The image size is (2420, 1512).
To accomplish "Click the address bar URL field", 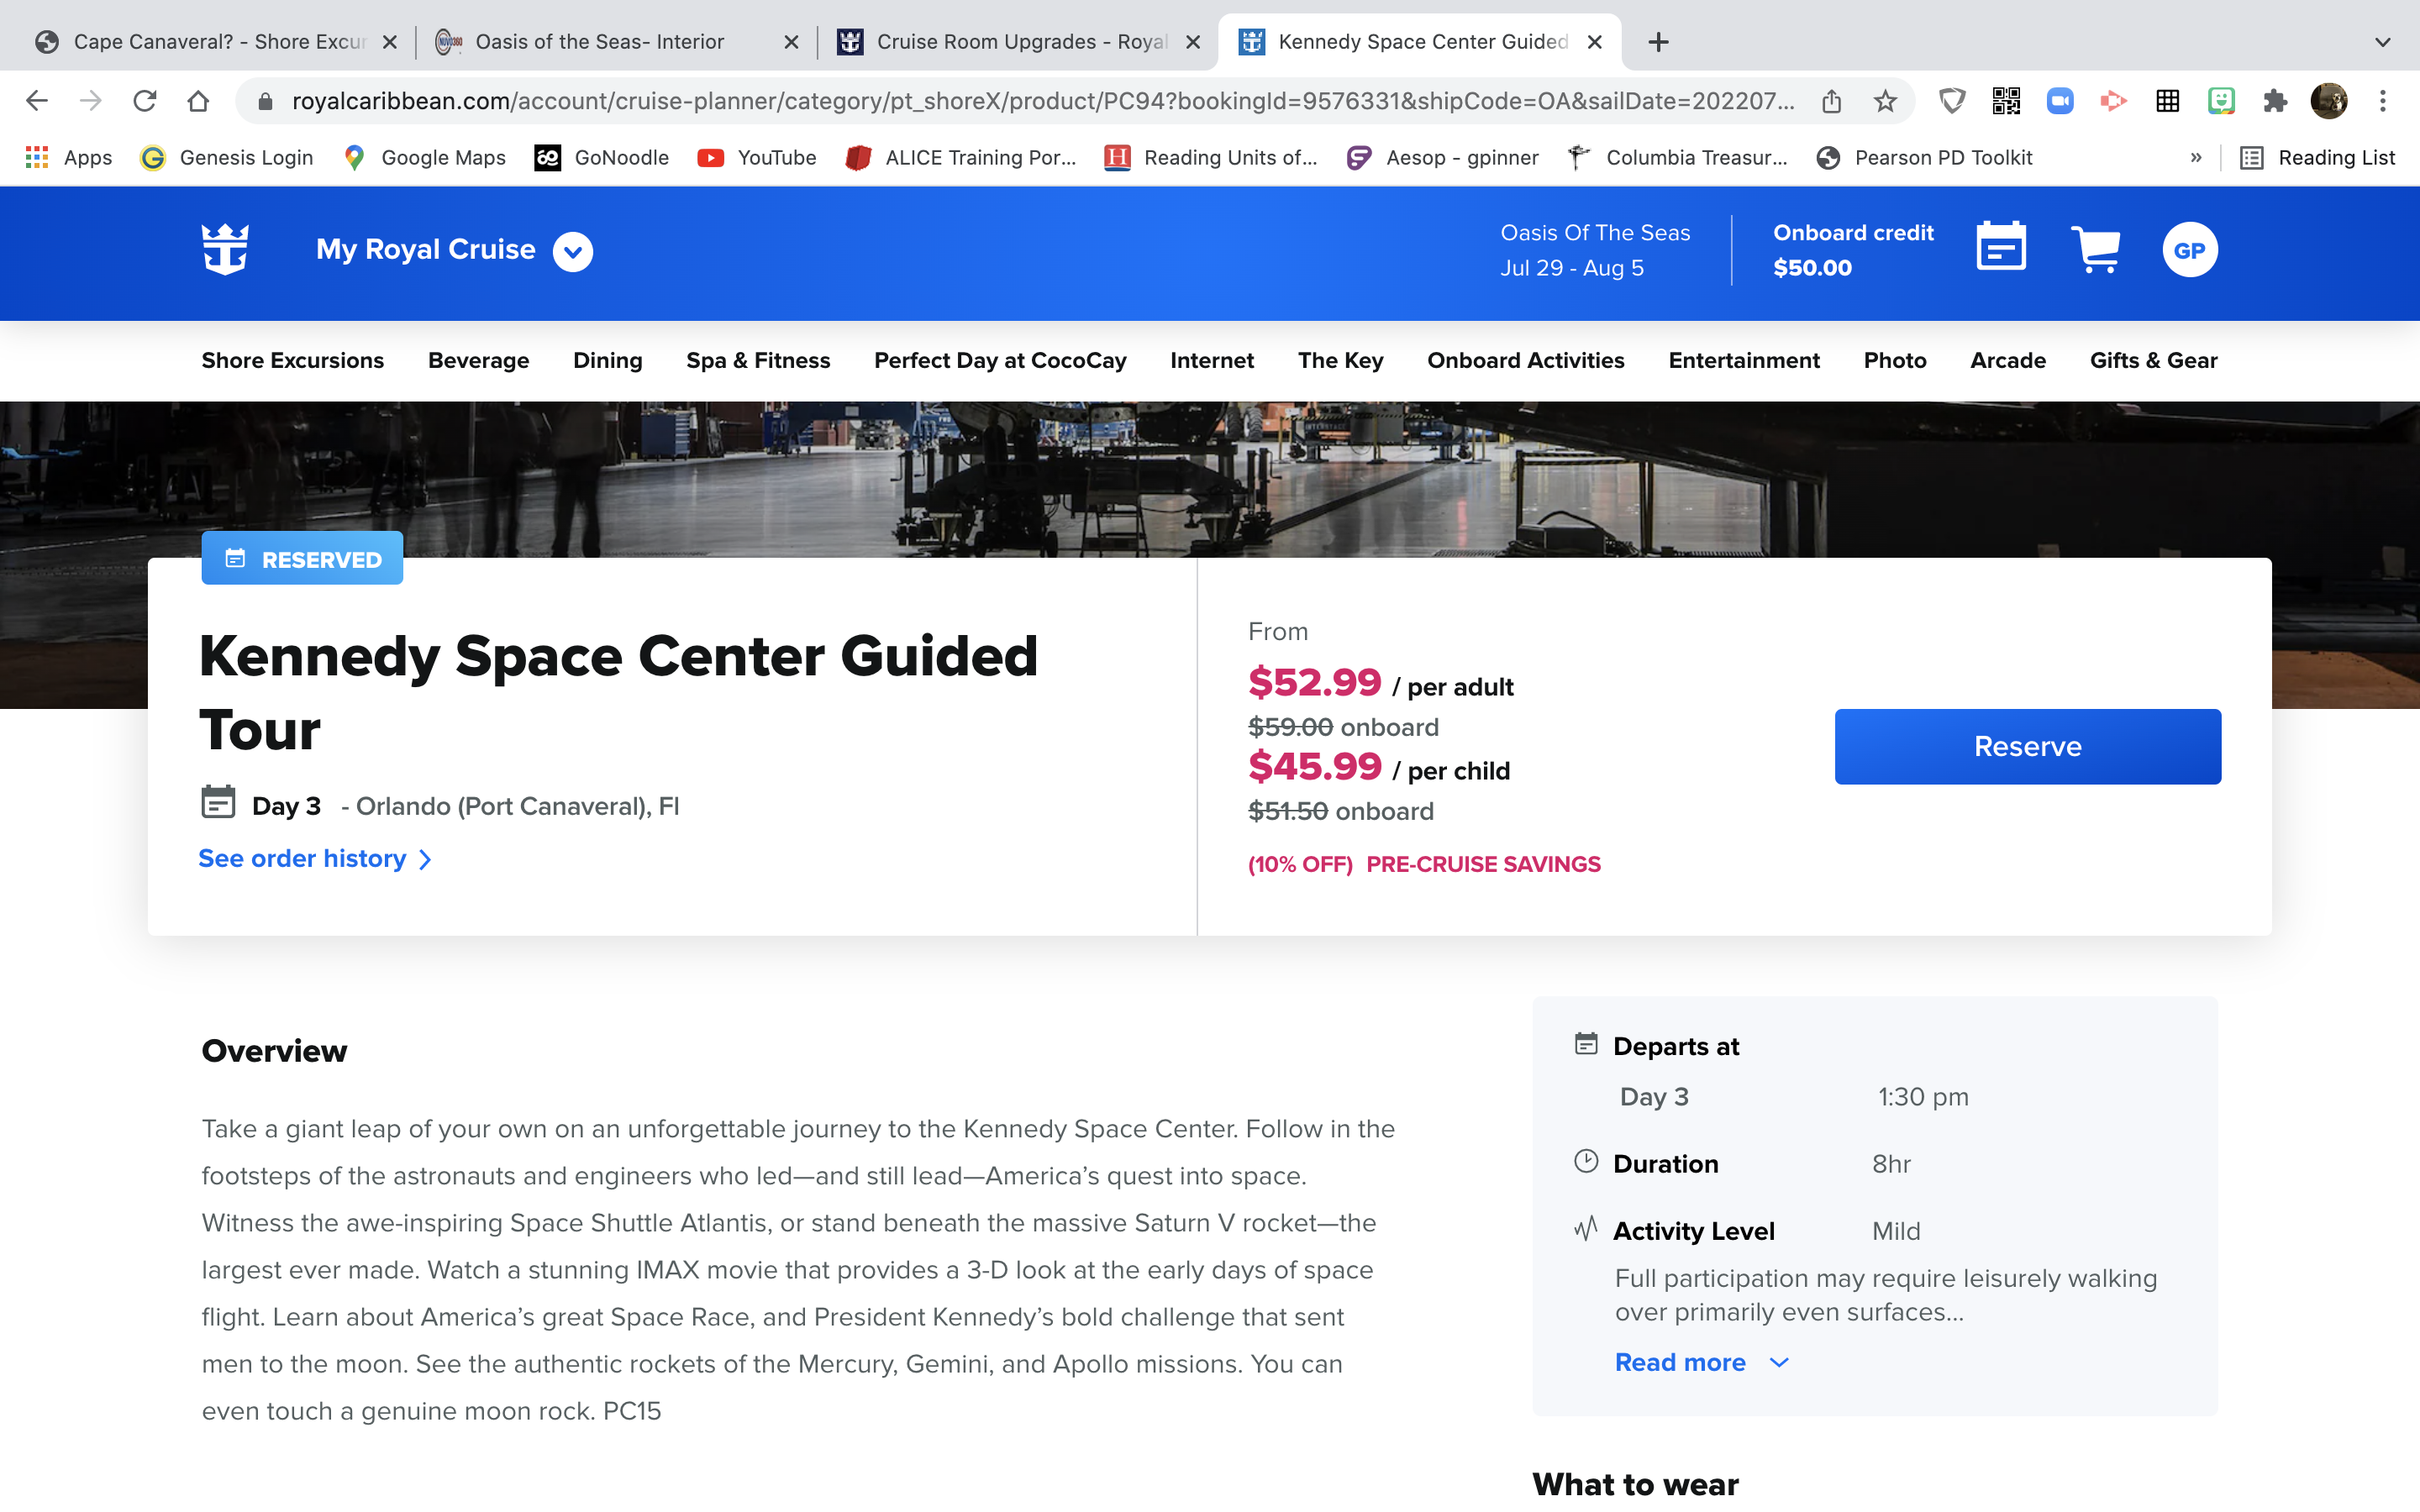I will [1043, 101].
